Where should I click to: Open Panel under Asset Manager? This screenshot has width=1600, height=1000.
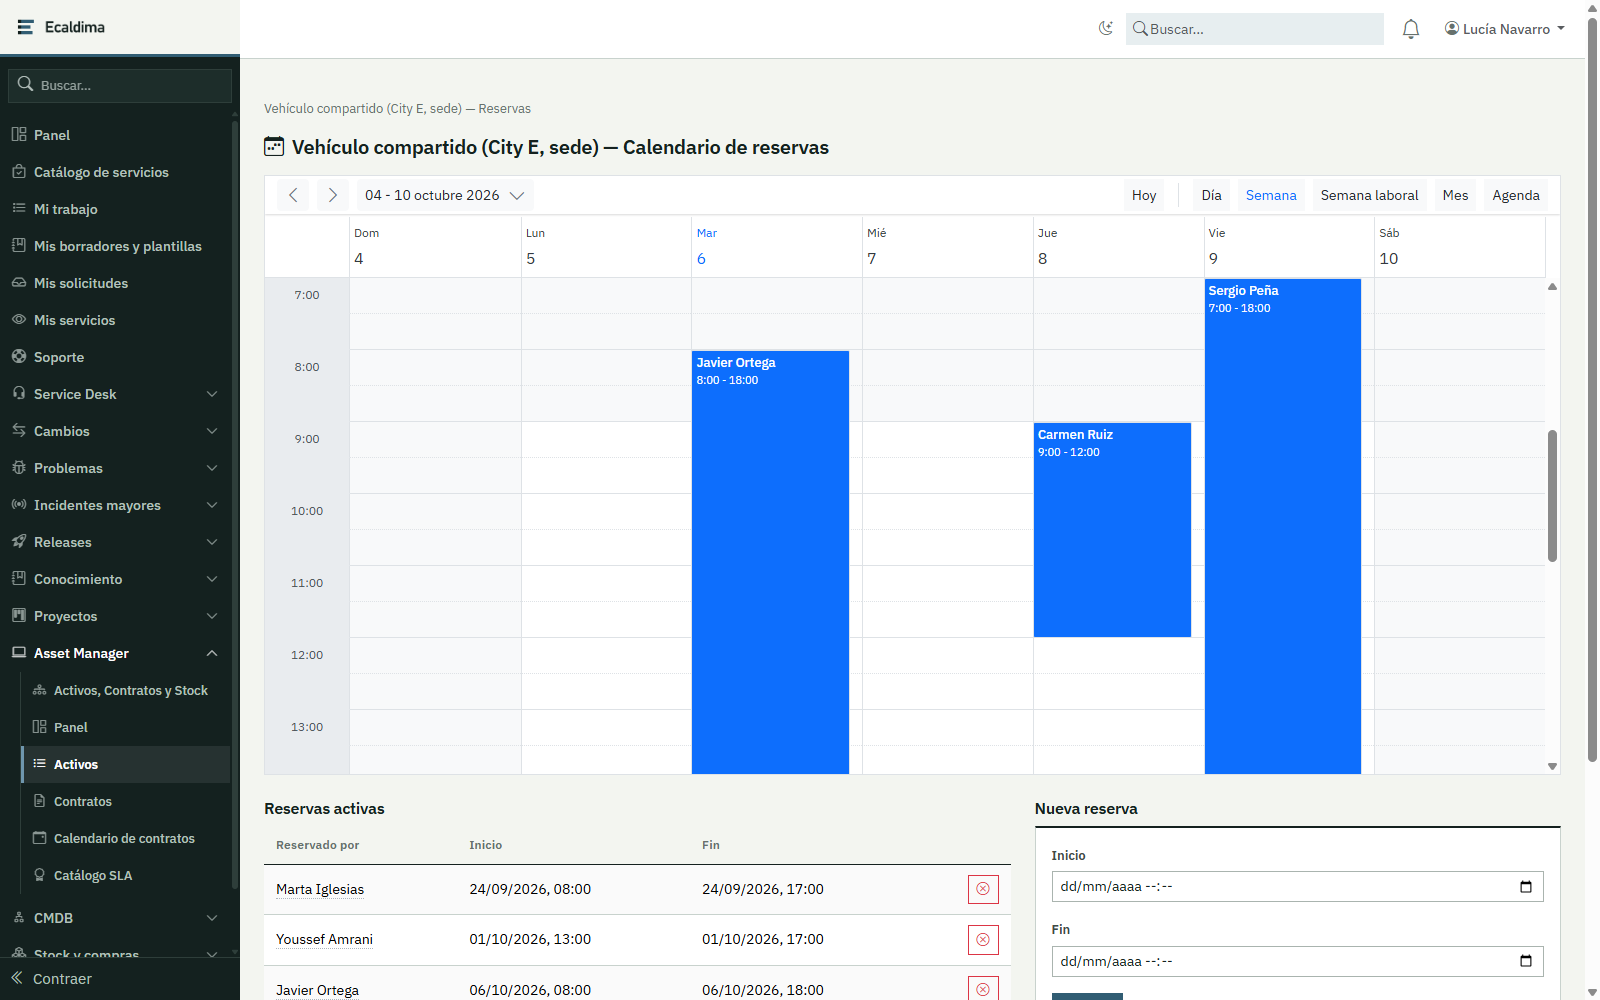click(x=125, y=727)
